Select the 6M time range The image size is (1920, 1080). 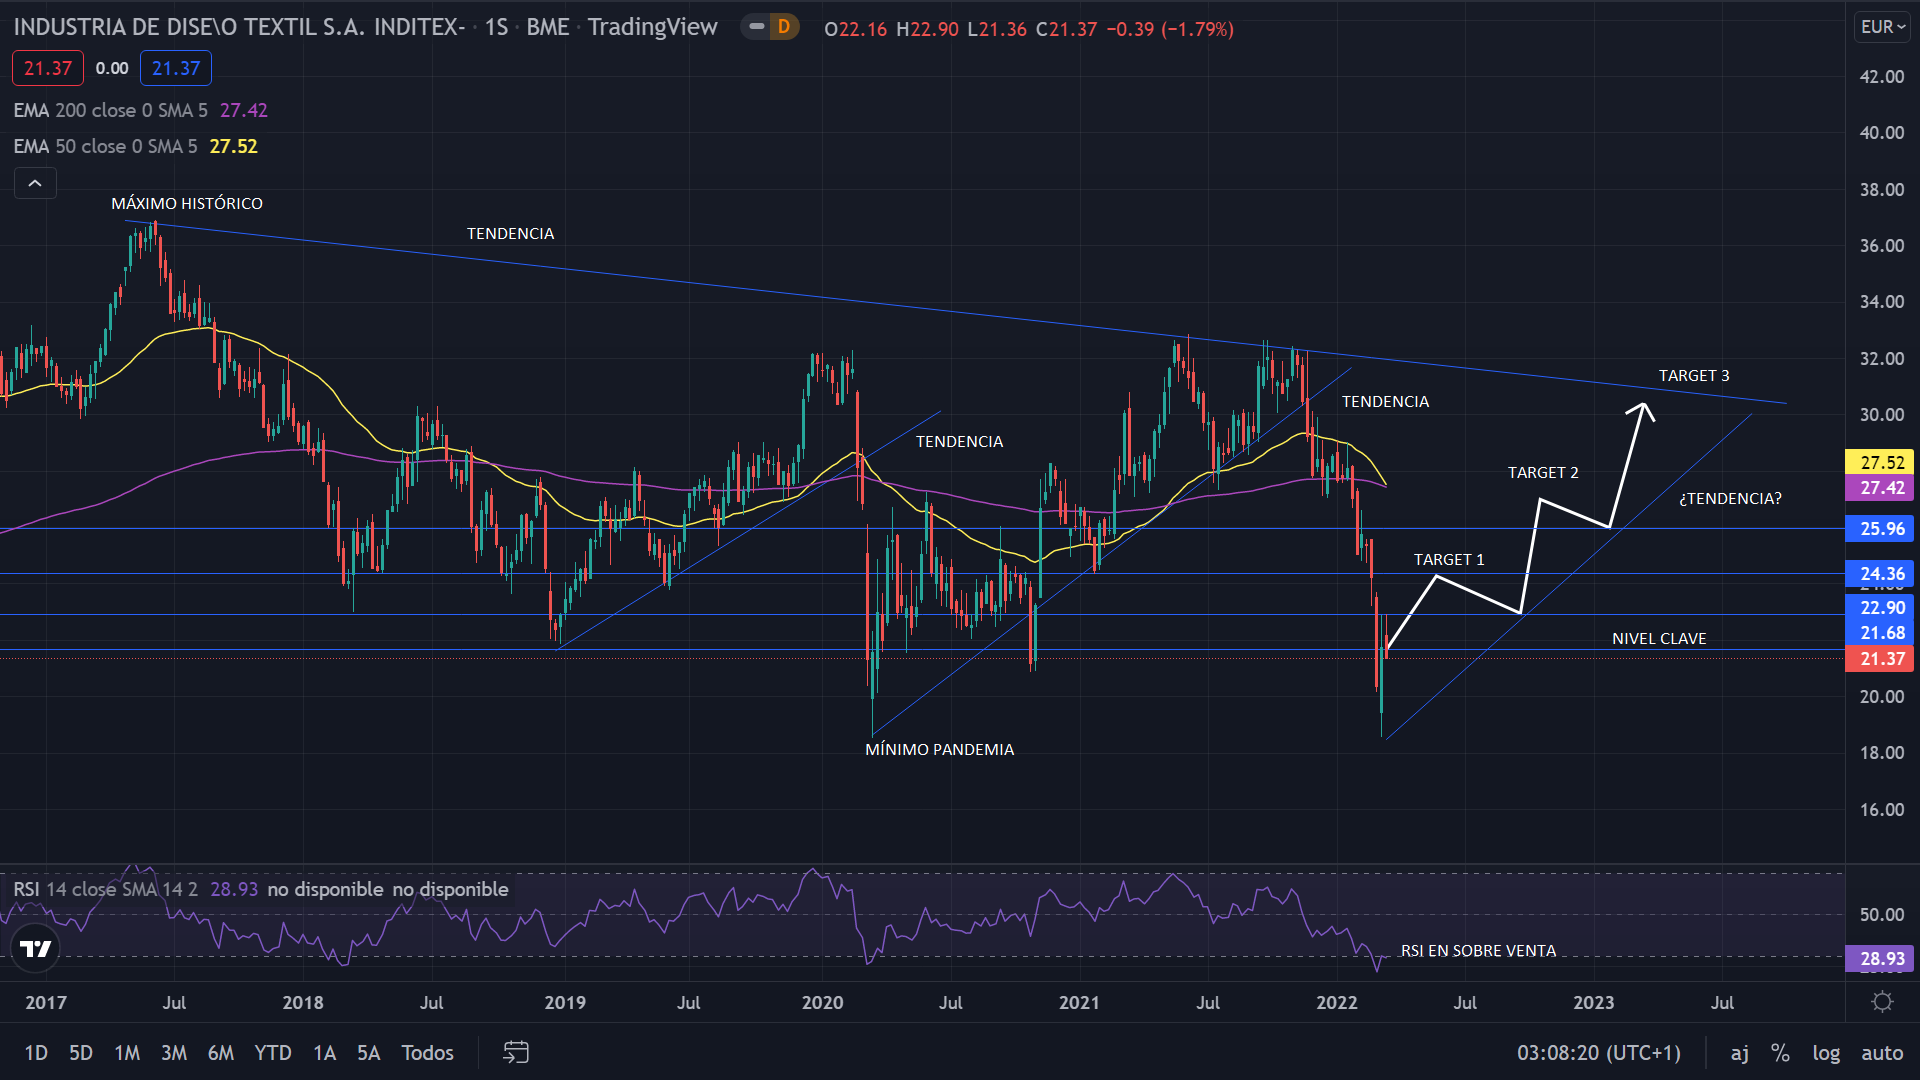click(x=221, y=1053)
